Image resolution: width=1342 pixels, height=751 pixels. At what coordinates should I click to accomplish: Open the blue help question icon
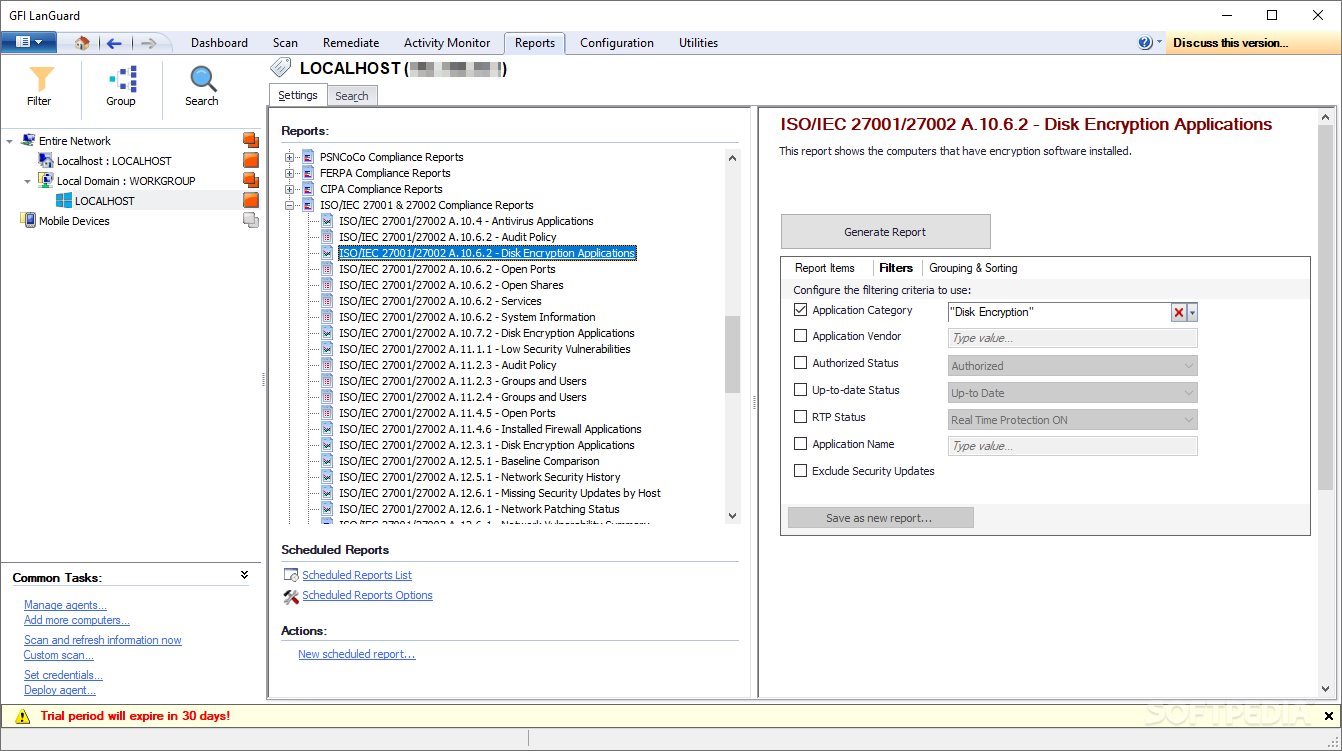point(1145,43)
